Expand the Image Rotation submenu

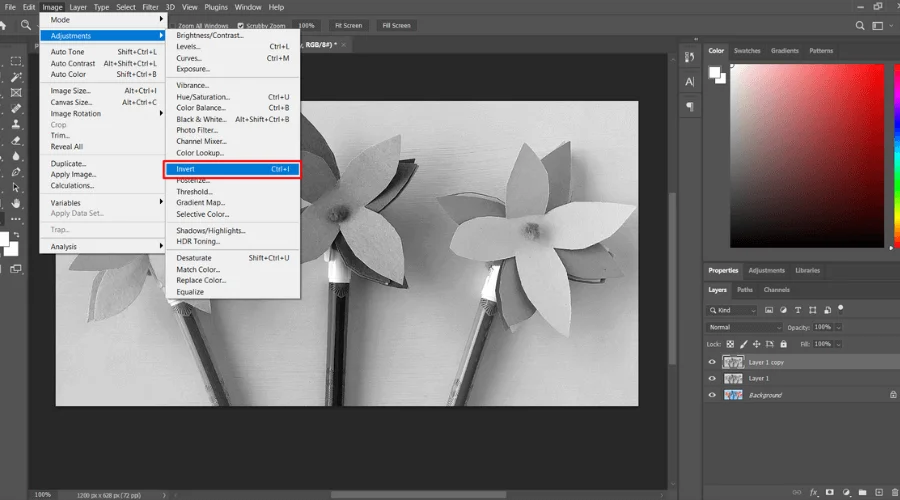102,114
